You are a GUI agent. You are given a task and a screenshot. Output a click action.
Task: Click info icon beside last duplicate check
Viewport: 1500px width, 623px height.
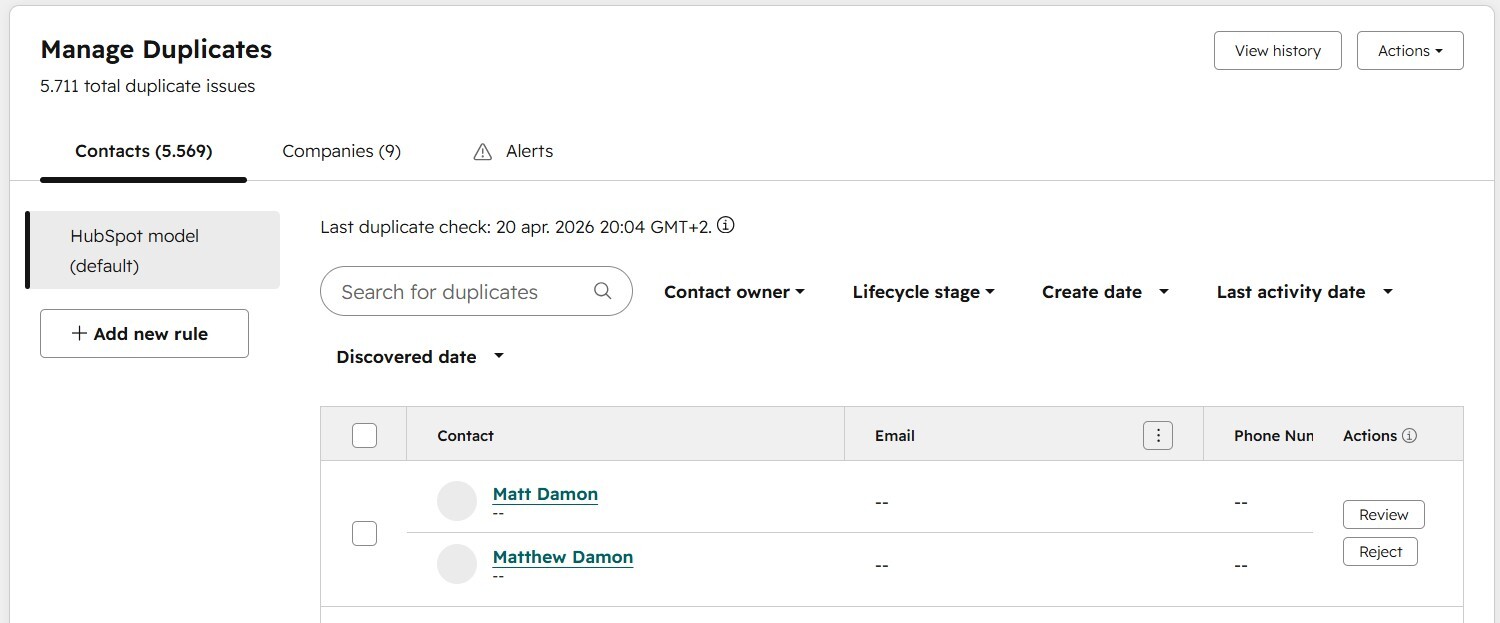726,226
